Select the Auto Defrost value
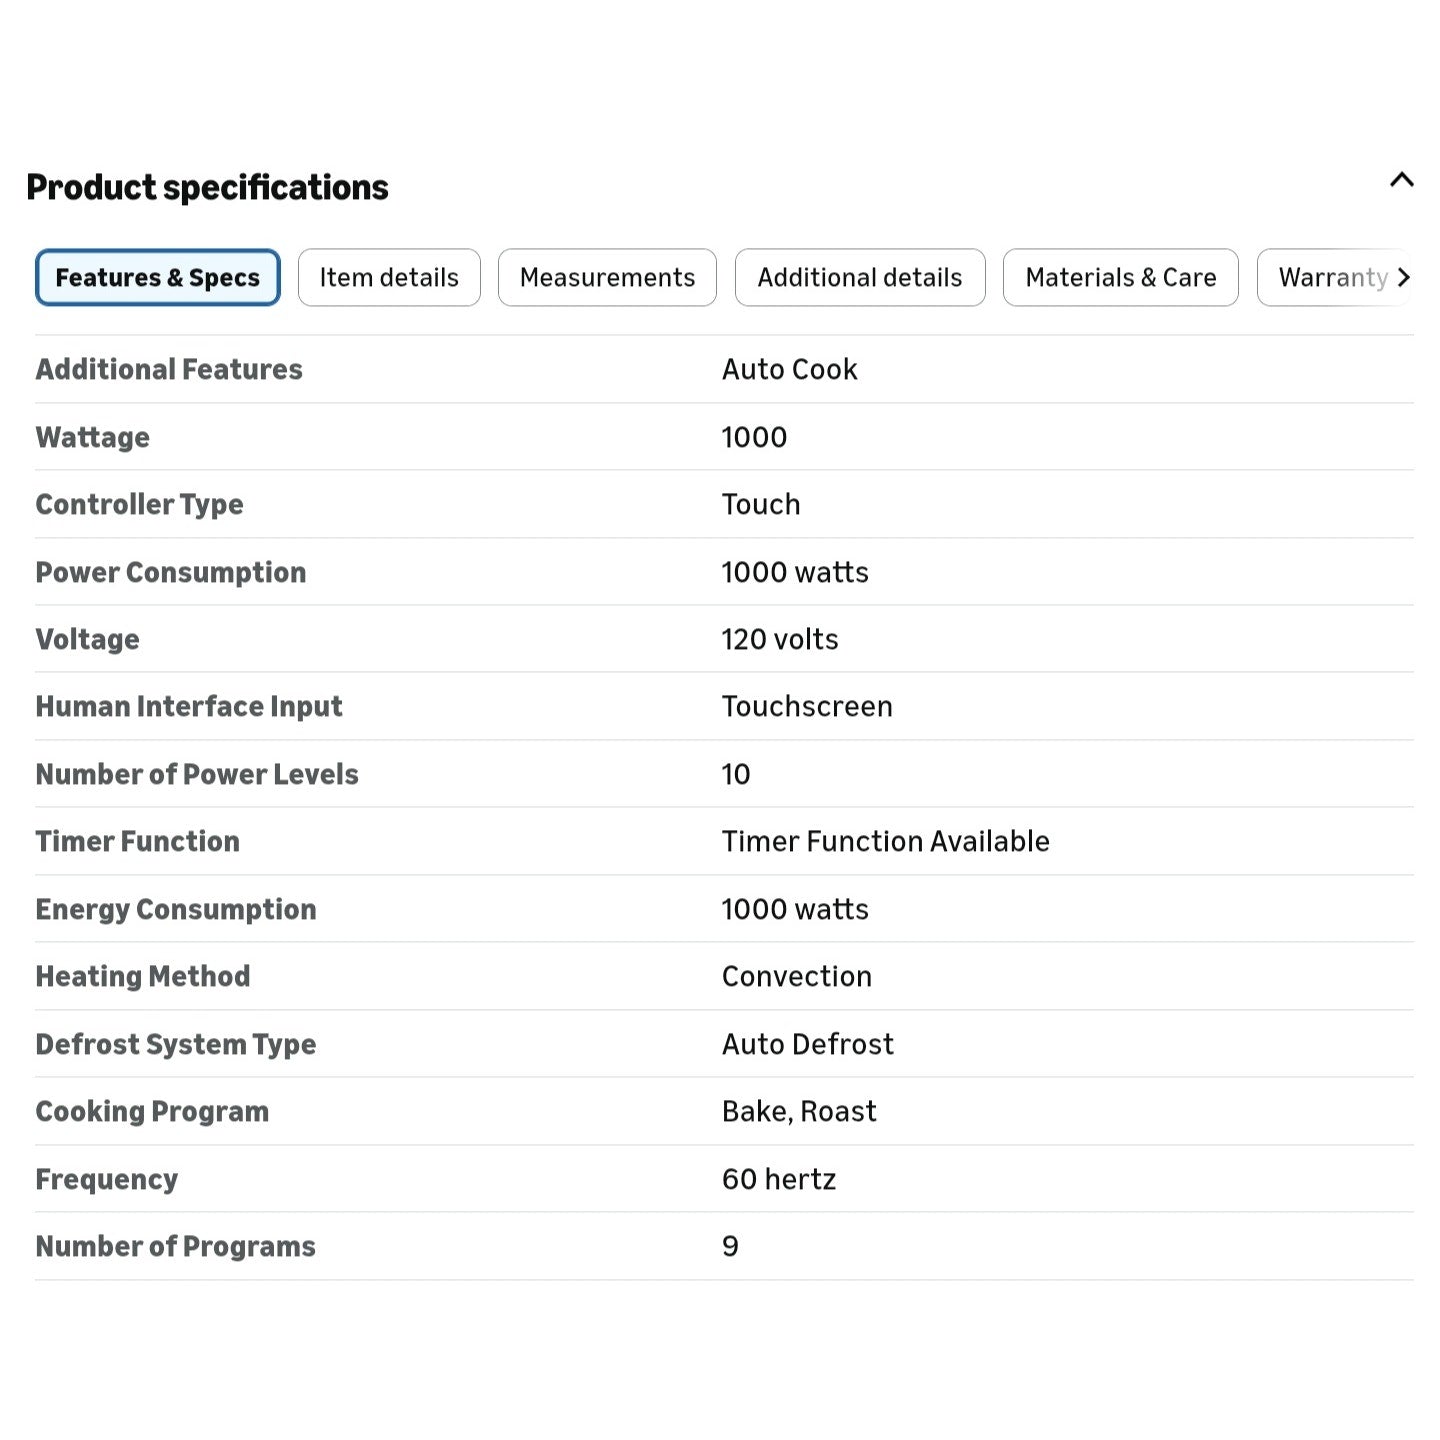Viewport: 1440px width, 1440px height. tap(808, 1044)
